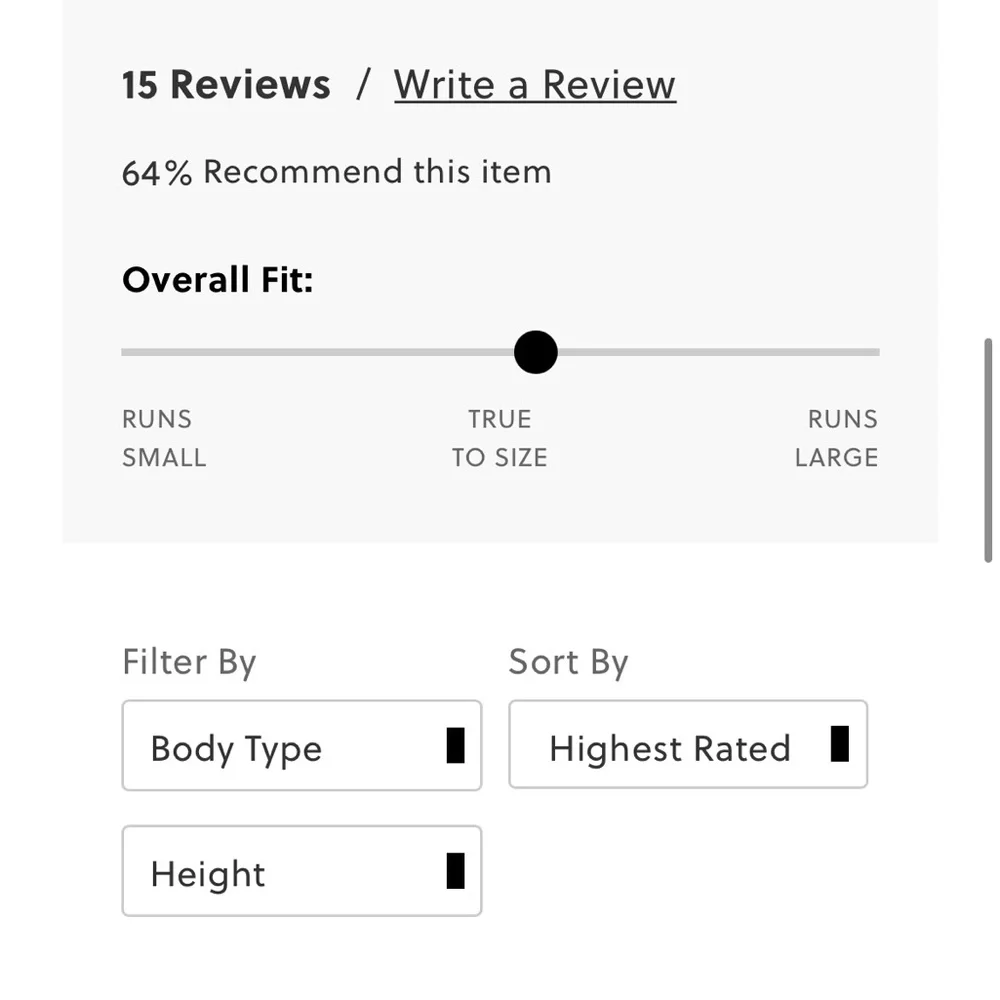The width and height of the screenshot is (1000, 1000).
Task: Click the slash separator beside 15 Reviews
Action: [x=363, y=85]
